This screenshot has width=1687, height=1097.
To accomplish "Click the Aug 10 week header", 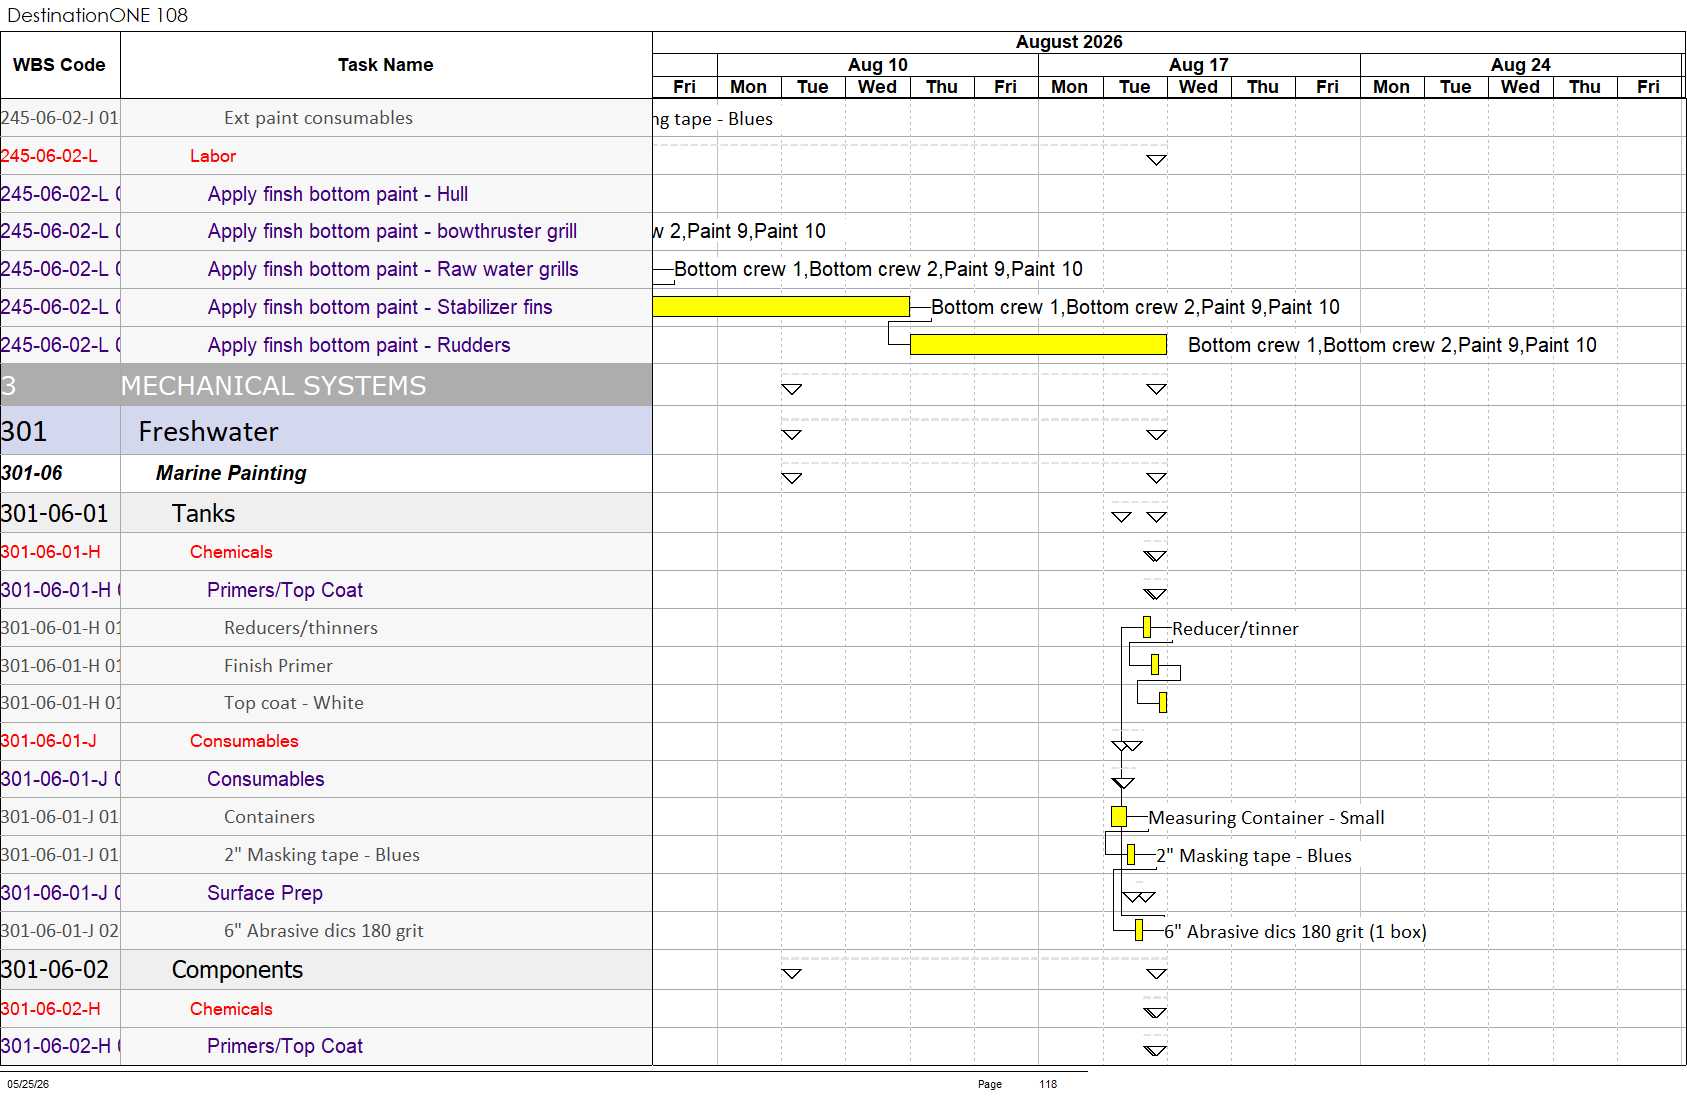I will (x=878, y=65).
